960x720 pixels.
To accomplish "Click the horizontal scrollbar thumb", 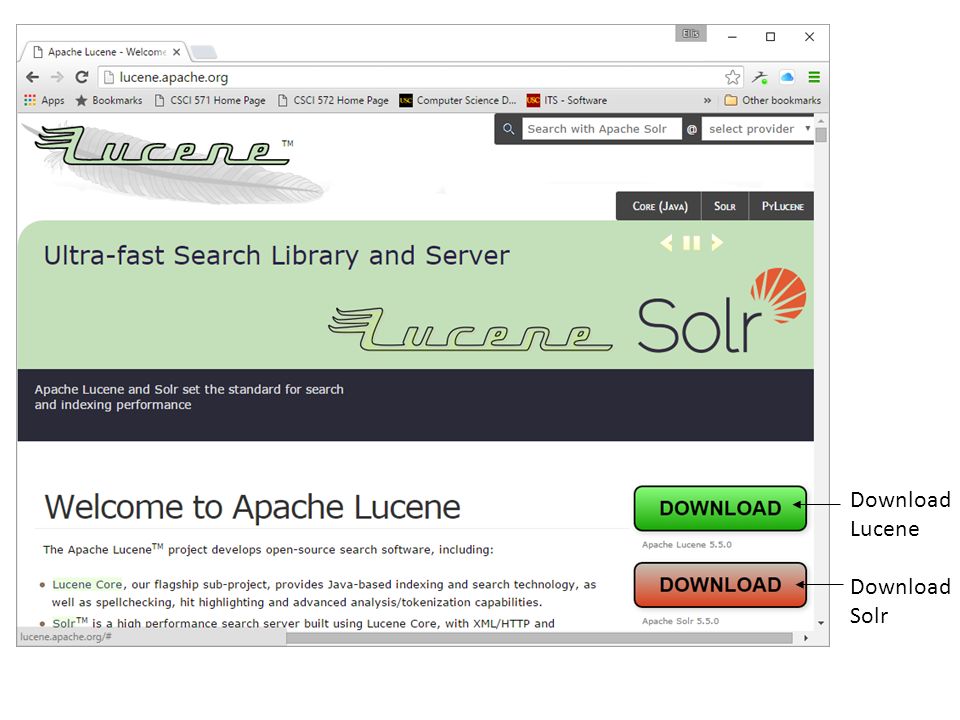I will 539,638.
